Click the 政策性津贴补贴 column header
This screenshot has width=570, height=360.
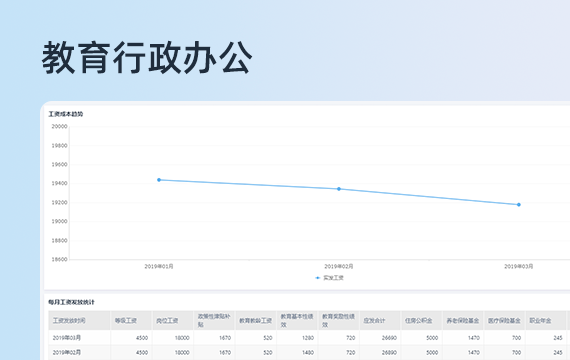click(x=214, y=320)
